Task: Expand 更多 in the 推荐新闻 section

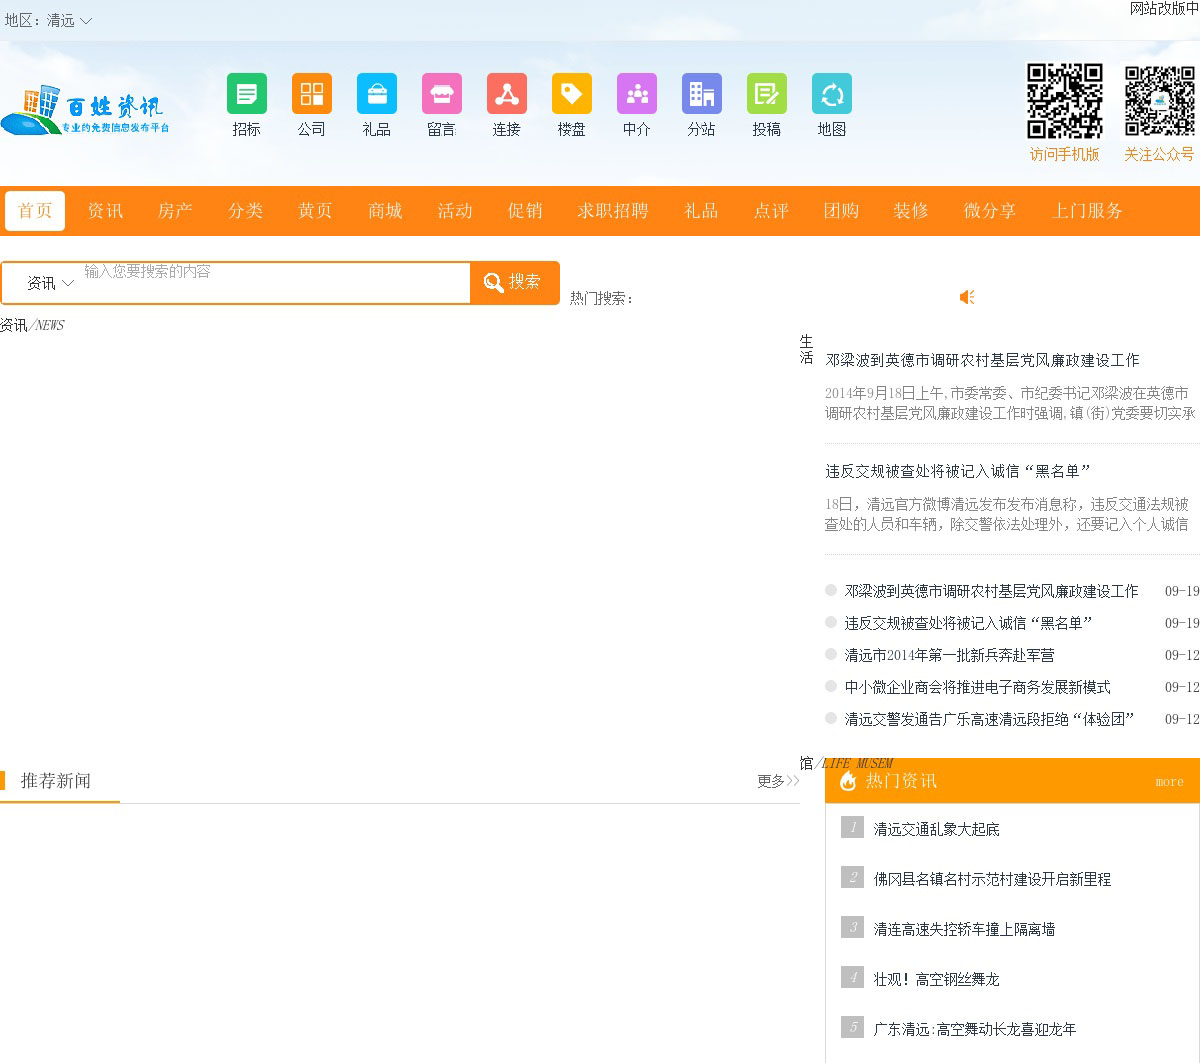Action: pos(777,781)
